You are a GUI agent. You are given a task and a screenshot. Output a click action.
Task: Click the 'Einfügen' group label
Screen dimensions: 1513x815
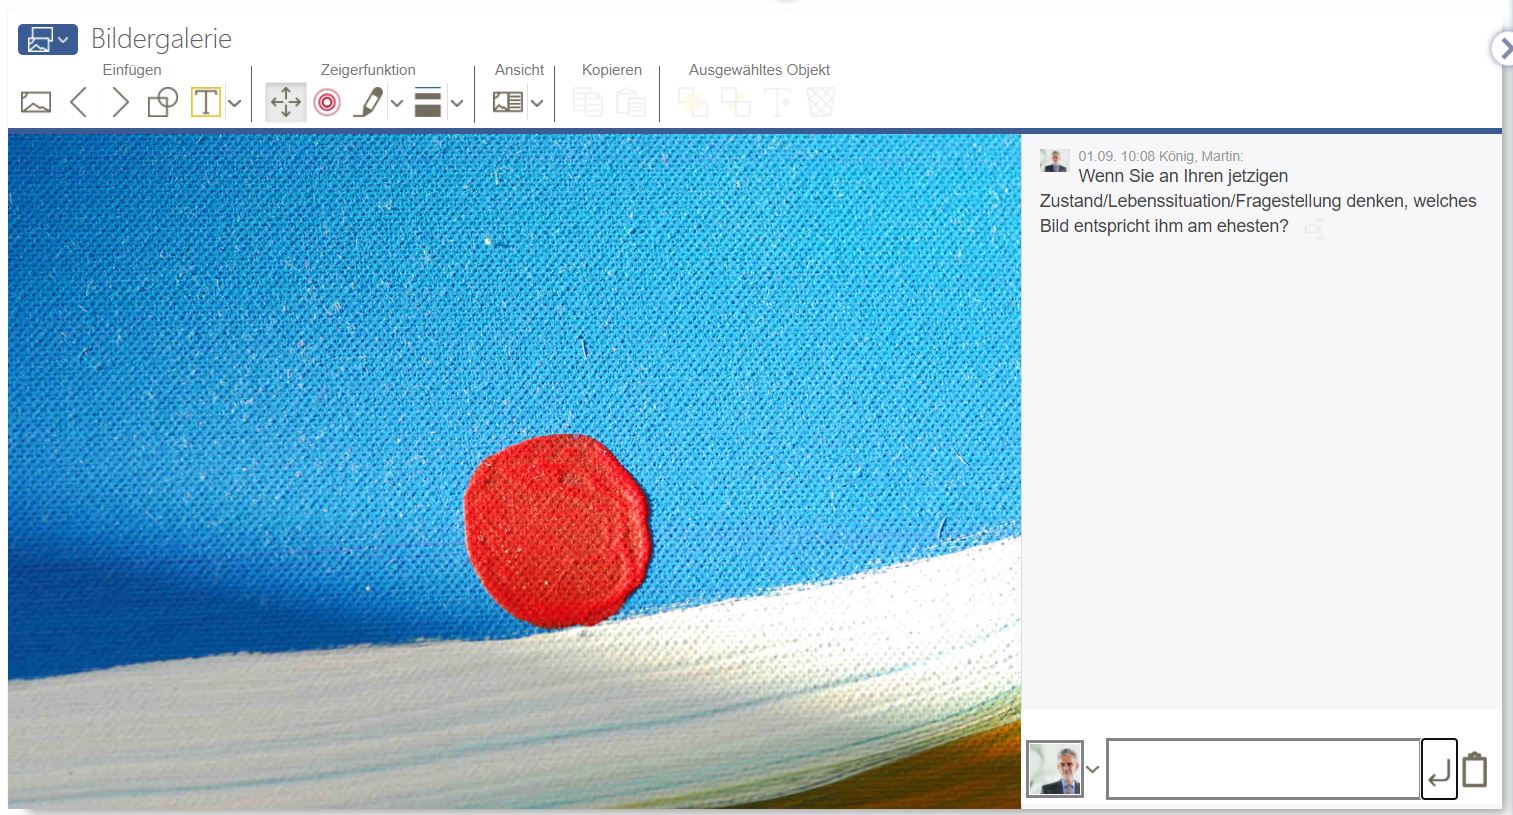132,70
